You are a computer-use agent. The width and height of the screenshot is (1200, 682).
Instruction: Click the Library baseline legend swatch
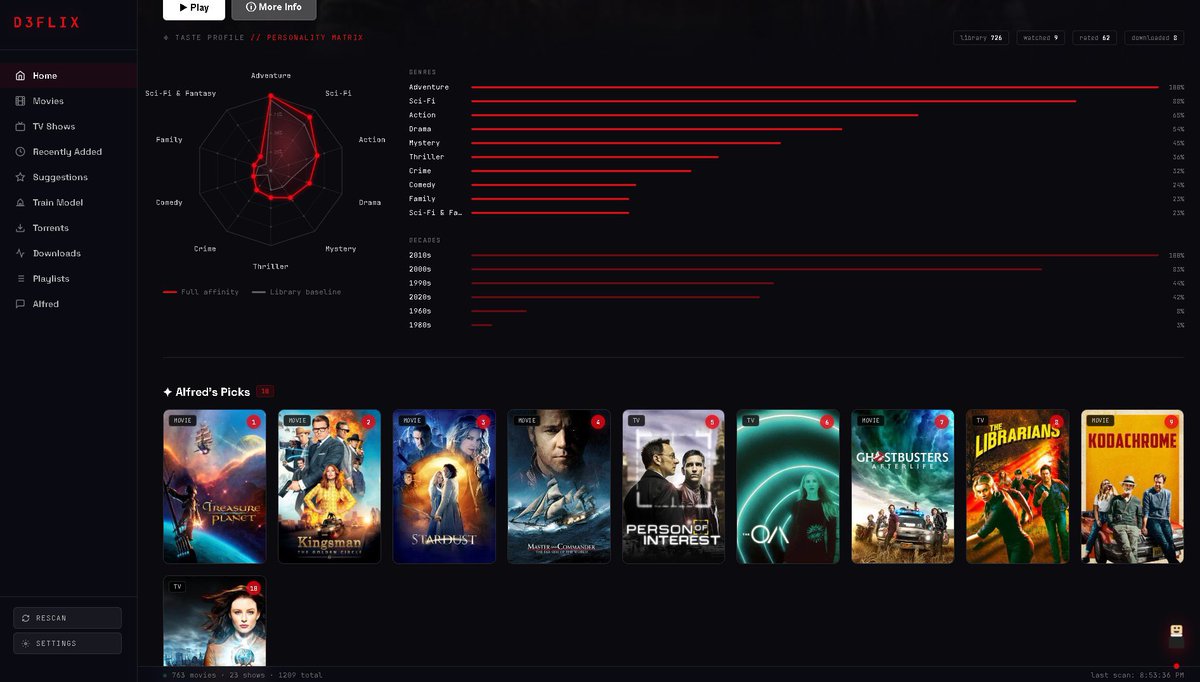tap(259, 292)
